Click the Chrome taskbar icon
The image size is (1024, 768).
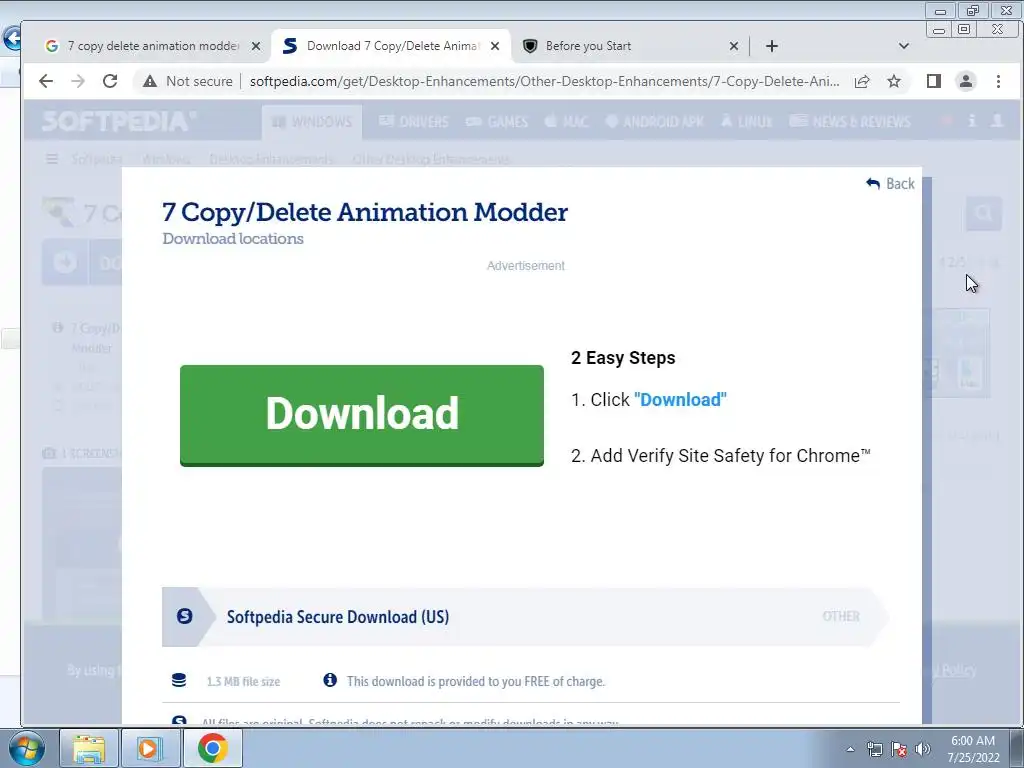(212, 748)
